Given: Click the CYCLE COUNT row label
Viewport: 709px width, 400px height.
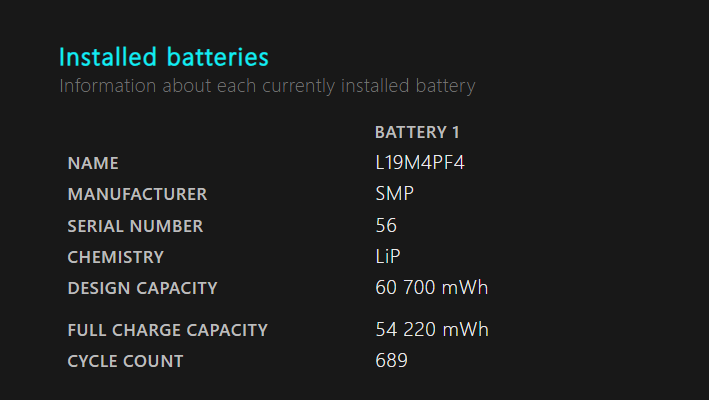Looking at the screenshot, I should click(x=125, y=361).
